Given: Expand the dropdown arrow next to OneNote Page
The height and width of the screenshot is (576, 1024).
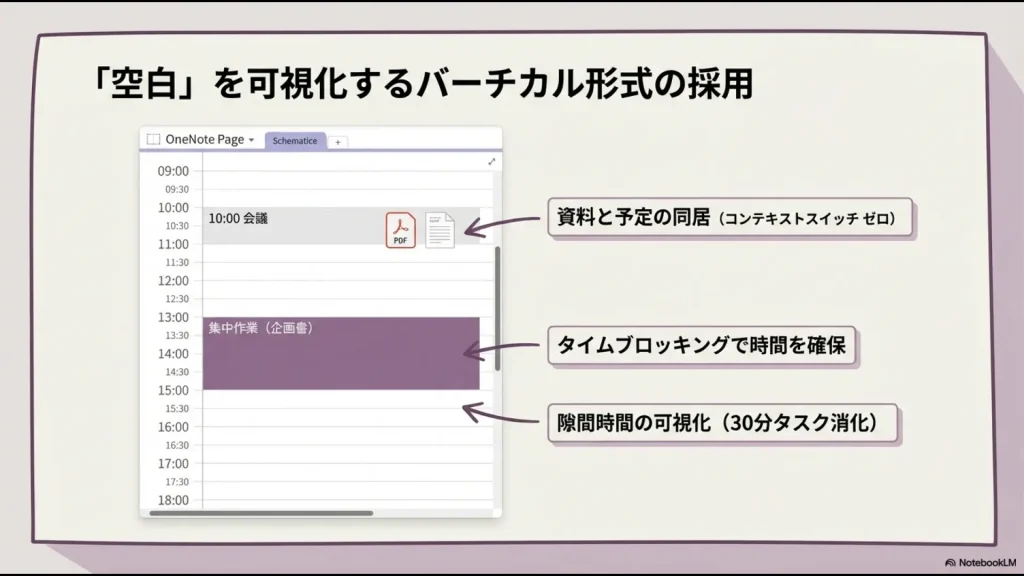Looking at the screenshot, I should (252, 141).
